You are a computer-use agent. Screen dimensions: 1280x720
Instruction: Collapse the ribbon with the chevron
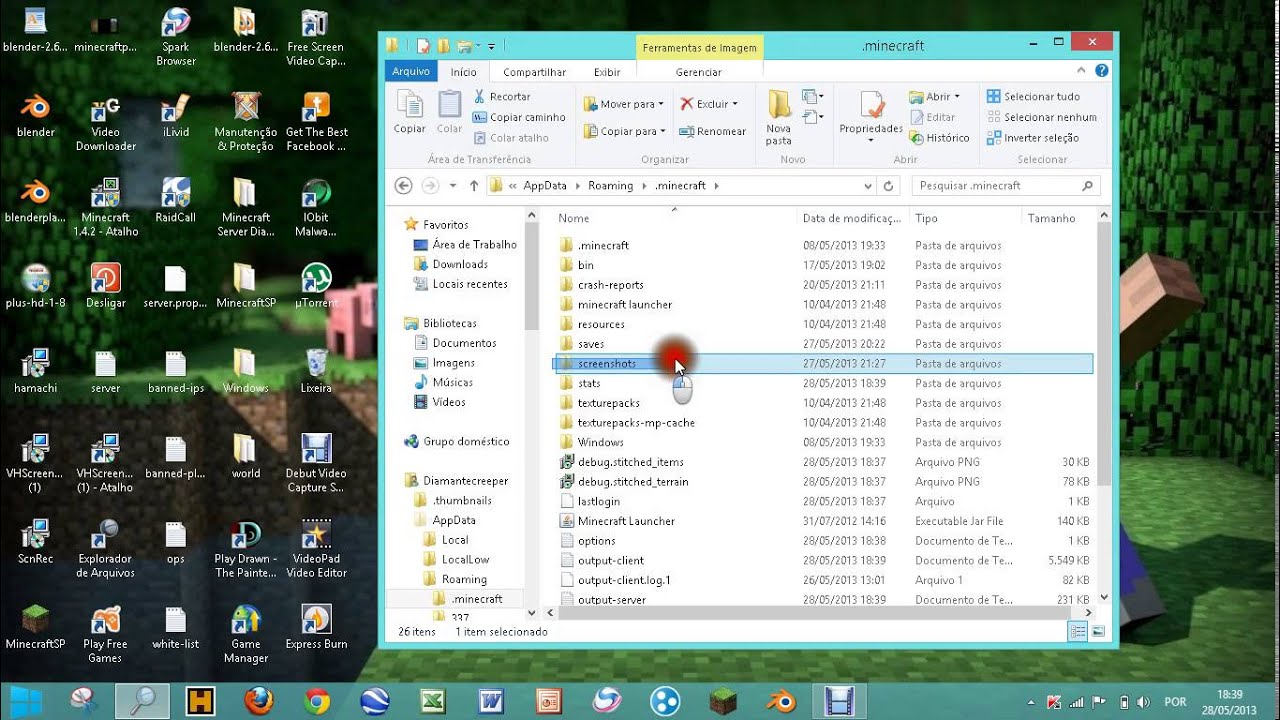tap(1081, 71)
